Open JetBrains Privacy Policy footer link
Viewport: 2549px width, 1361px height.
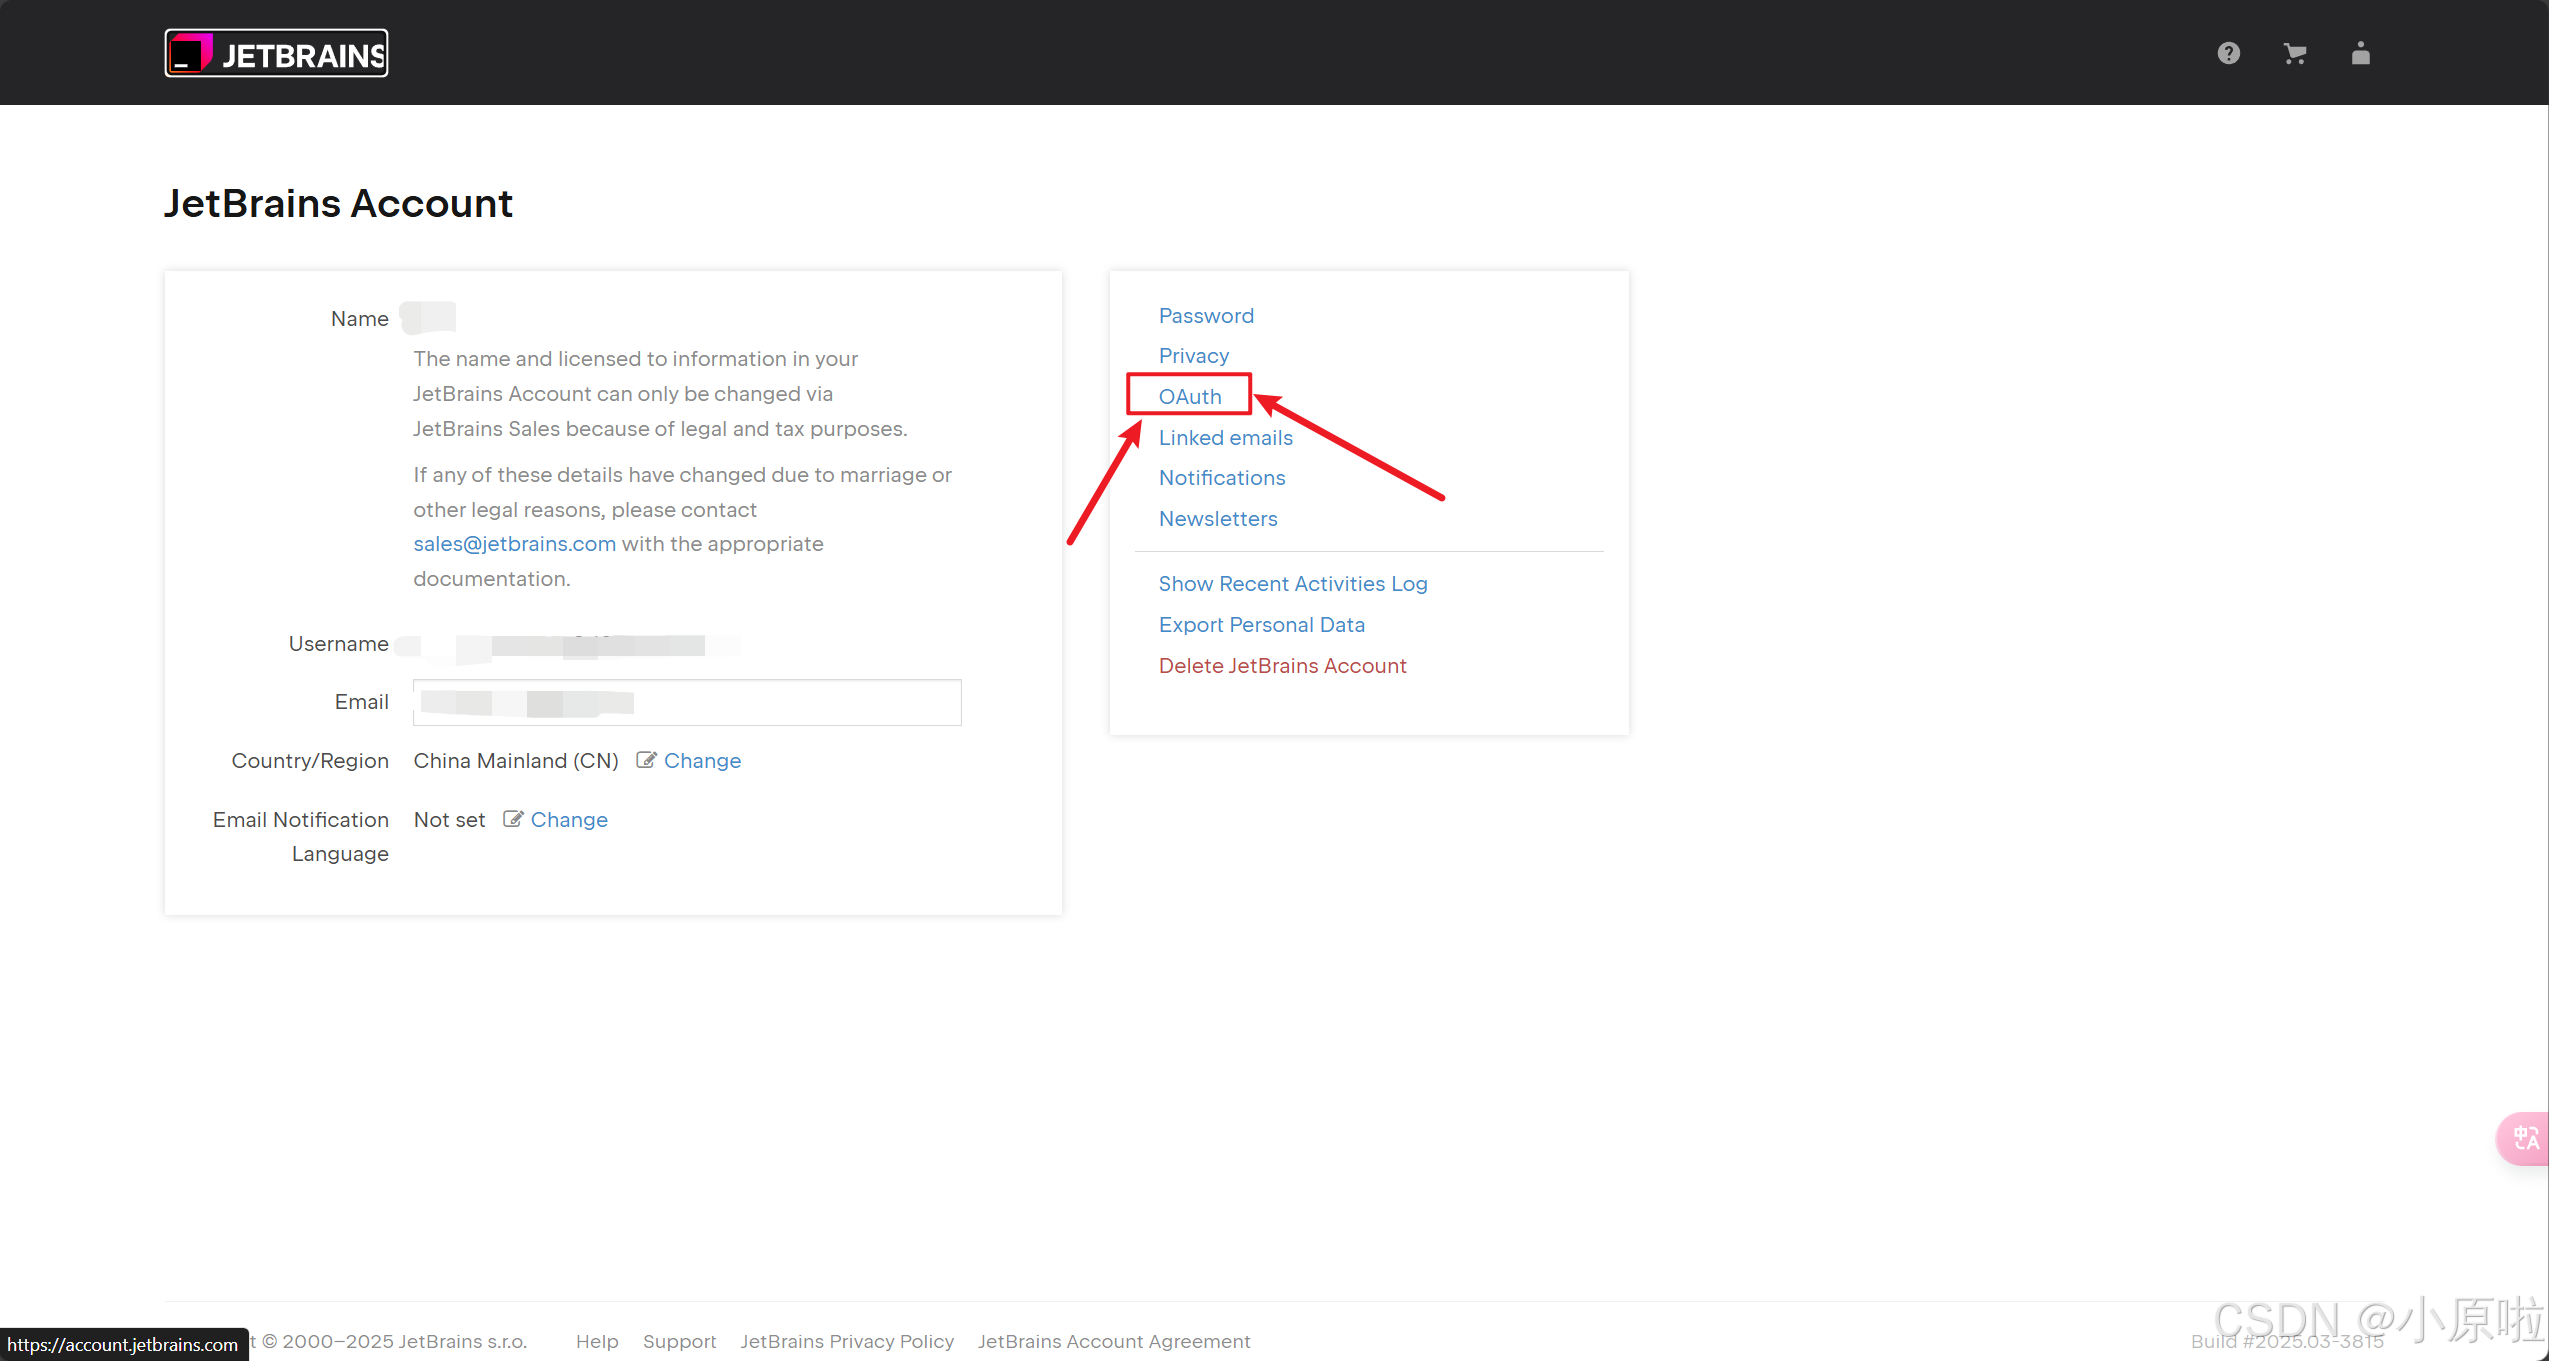(x=846, y=1342)
